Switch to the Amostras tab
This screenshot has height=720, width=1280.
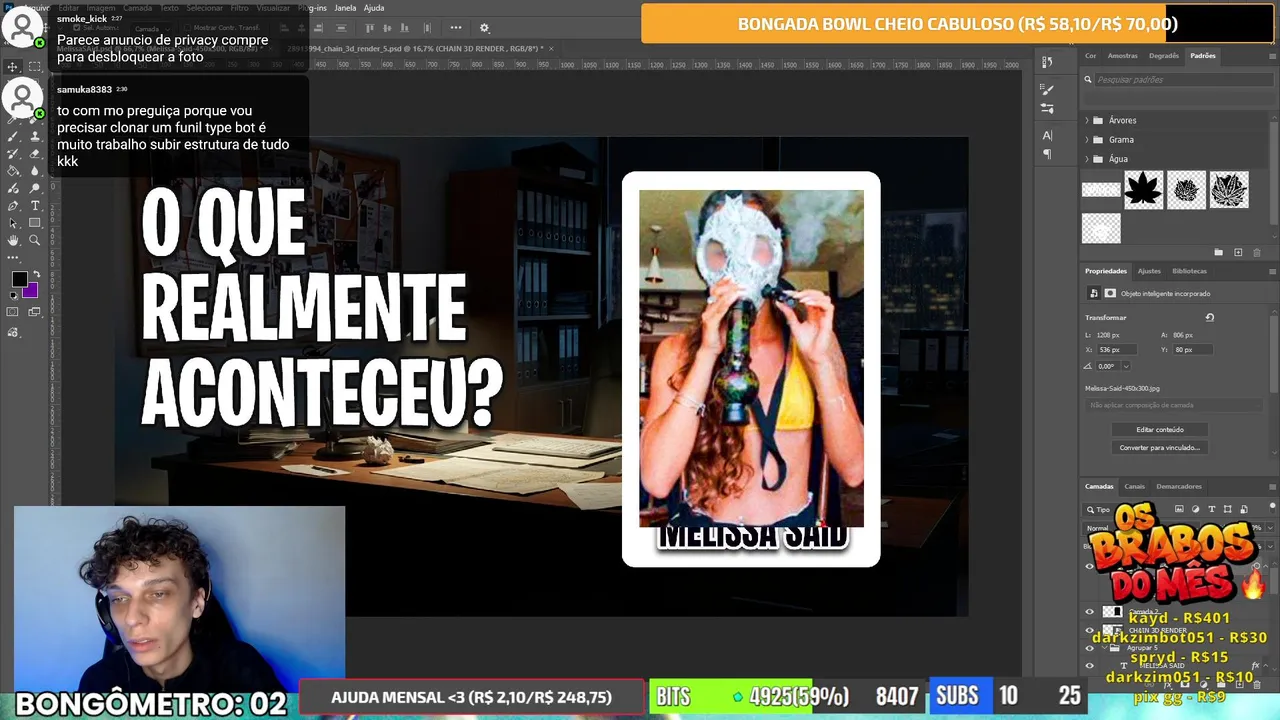(x=1122, y=56)
